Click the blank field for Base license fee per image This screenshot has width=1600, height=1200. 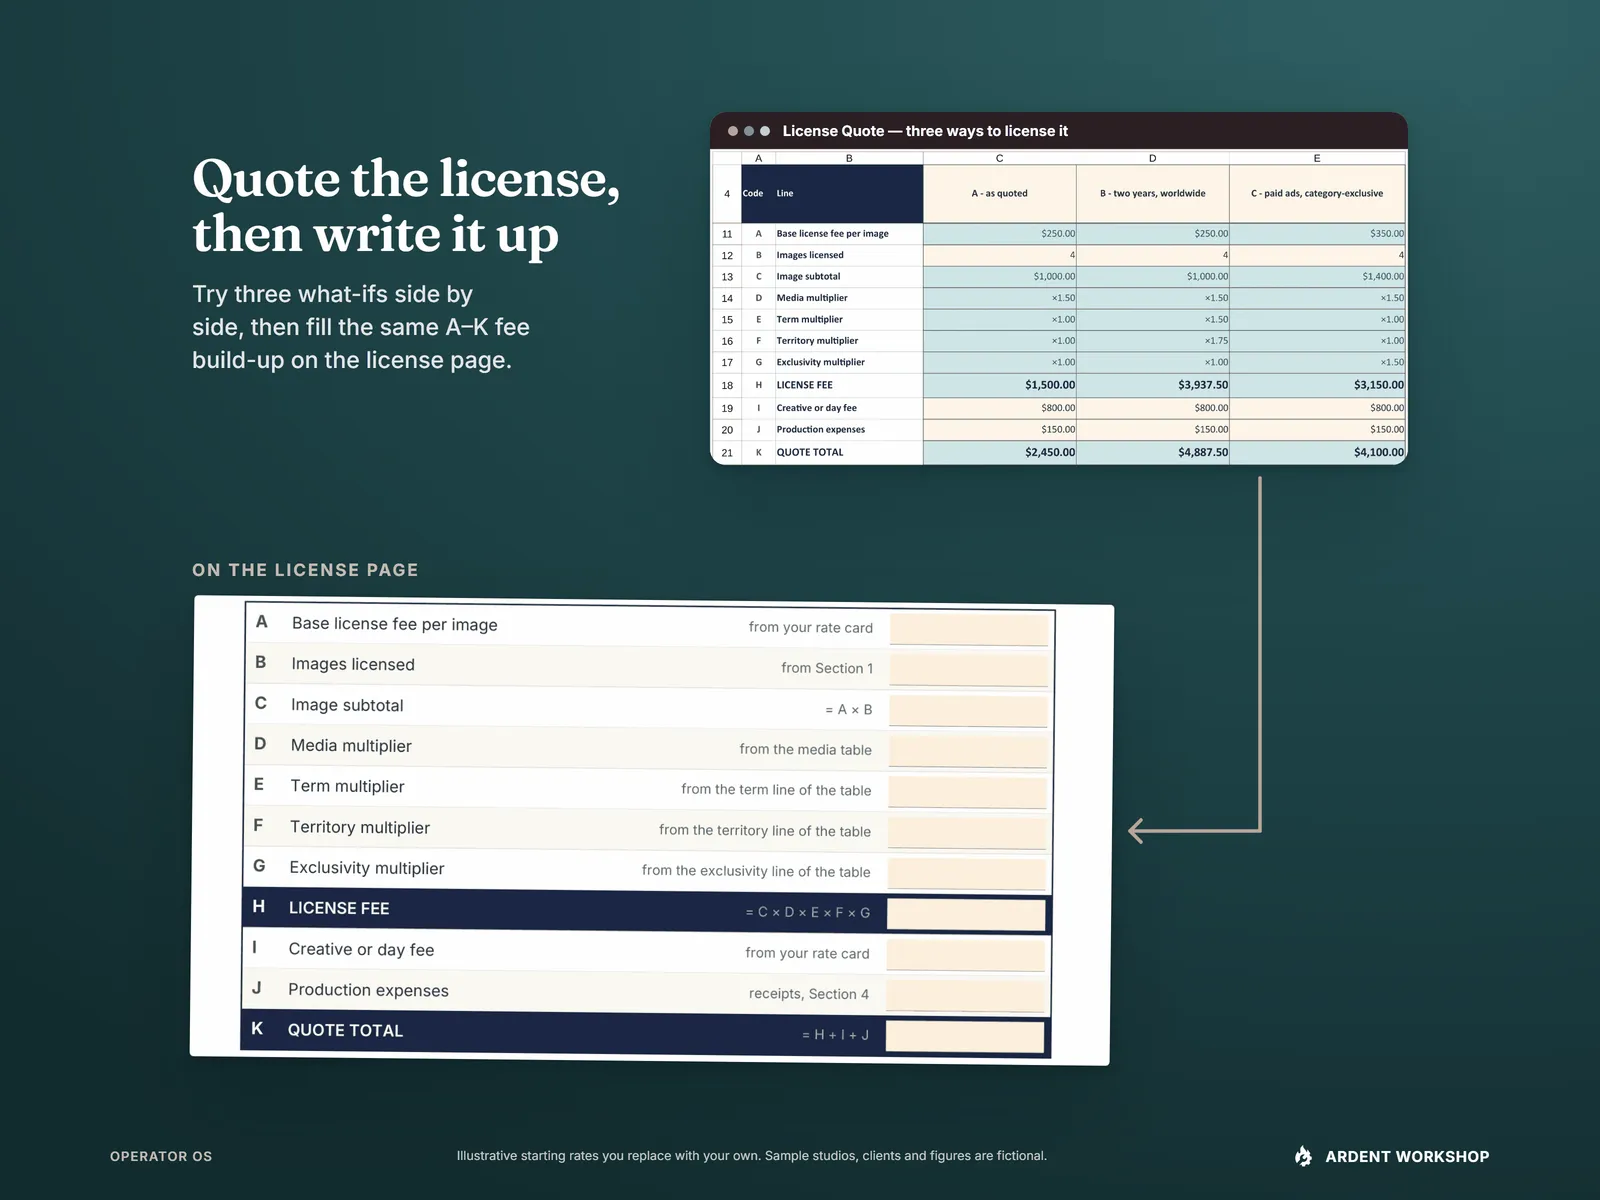click(x=969, y=629)
